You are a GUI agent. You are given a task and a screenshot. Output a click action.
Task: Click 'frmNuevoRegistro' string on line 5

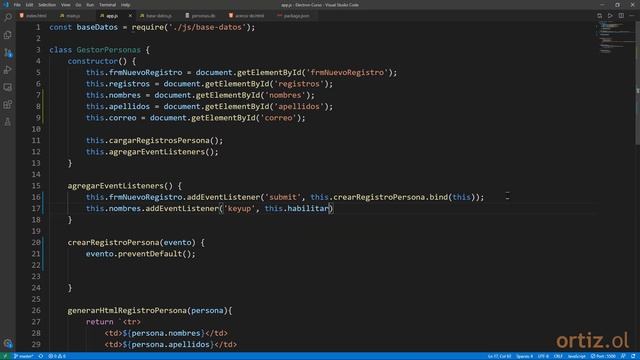[347, 73]
